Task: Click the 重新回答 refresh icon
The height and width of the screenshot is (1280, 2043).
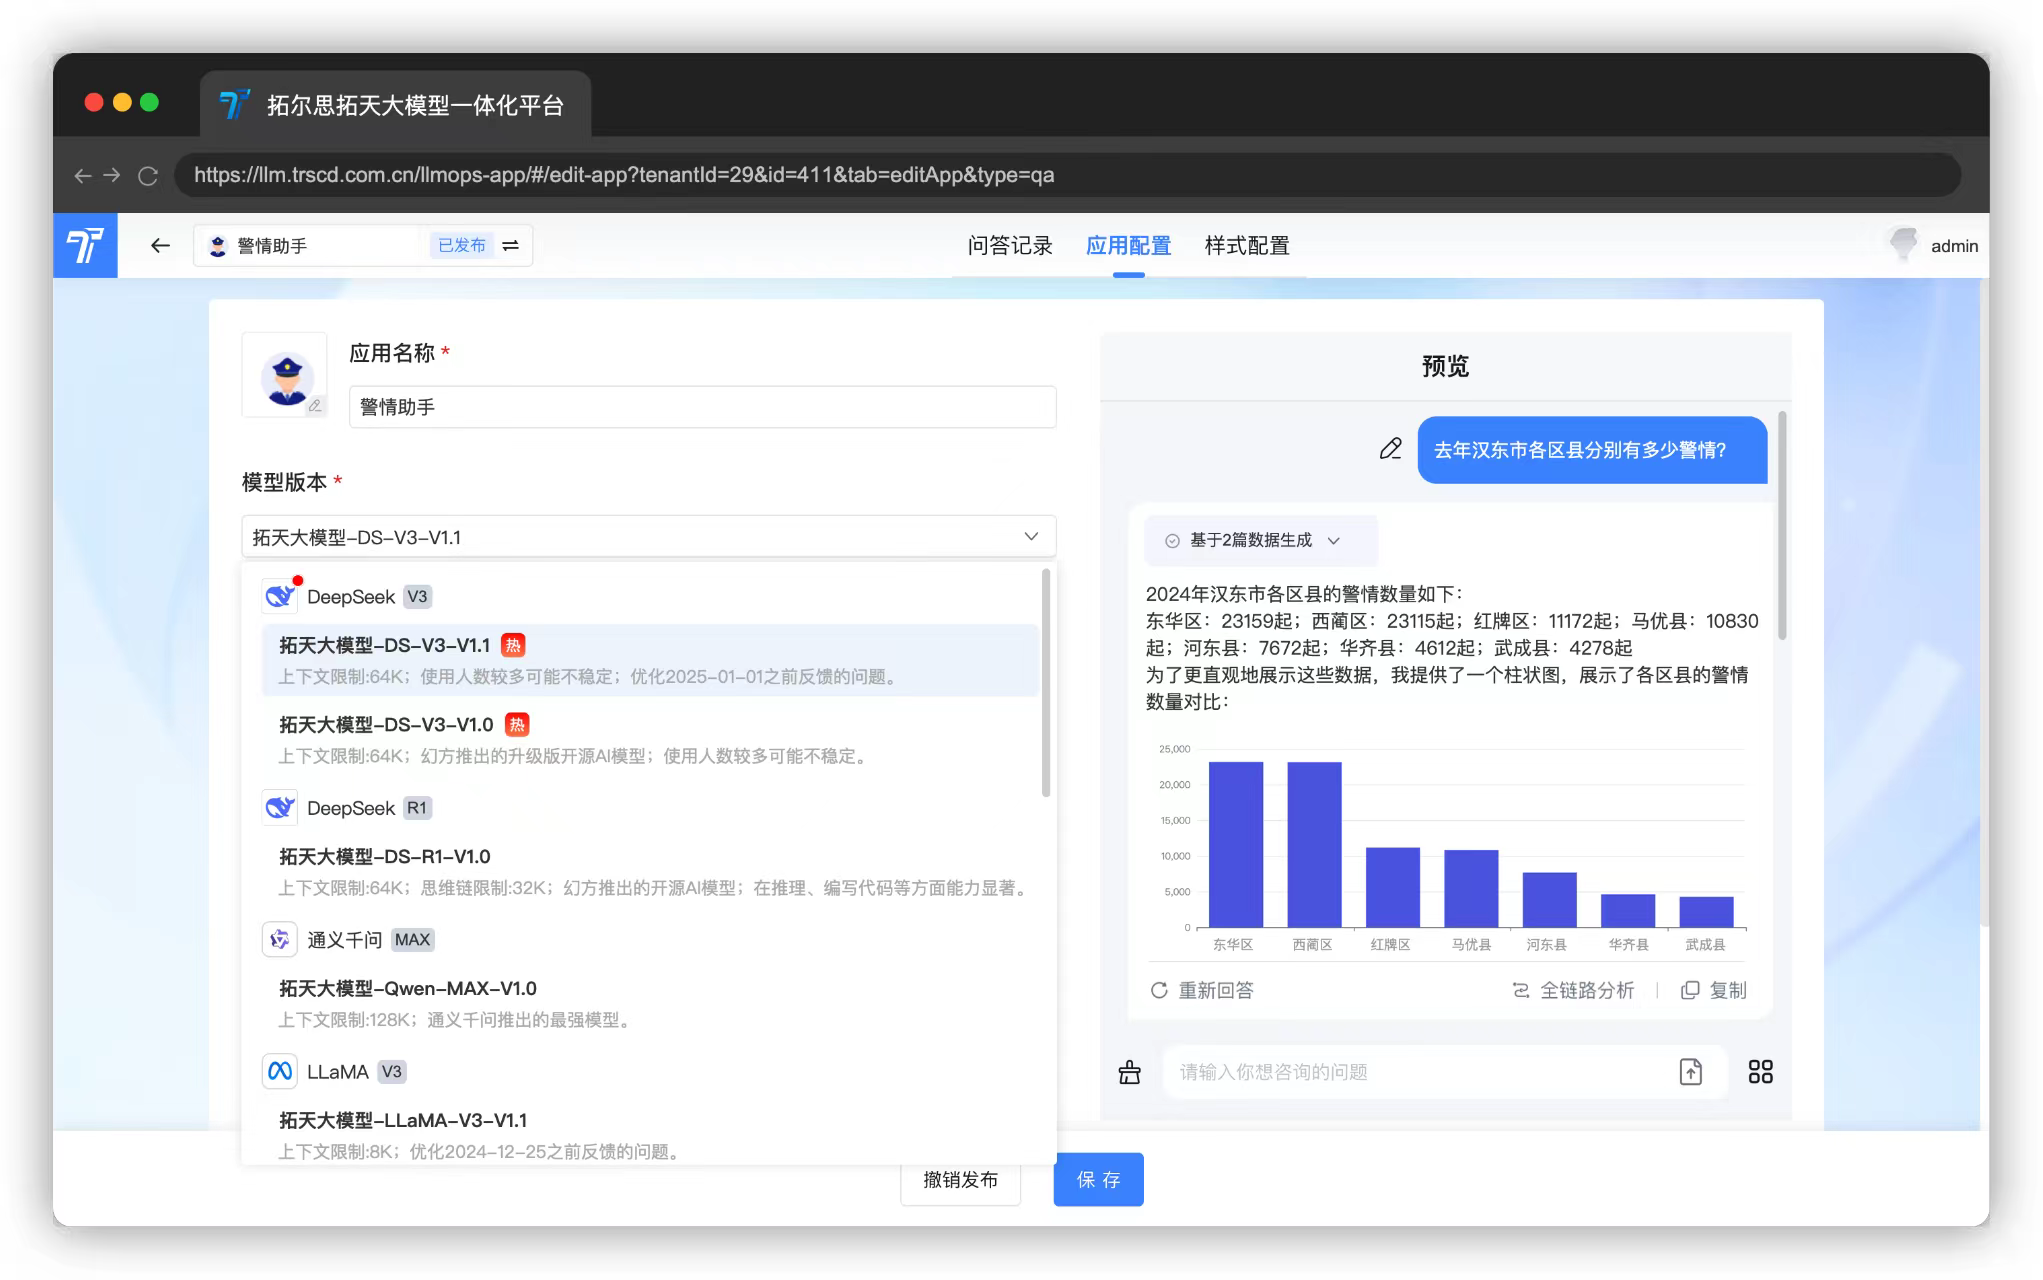Action: point(1159,990)
